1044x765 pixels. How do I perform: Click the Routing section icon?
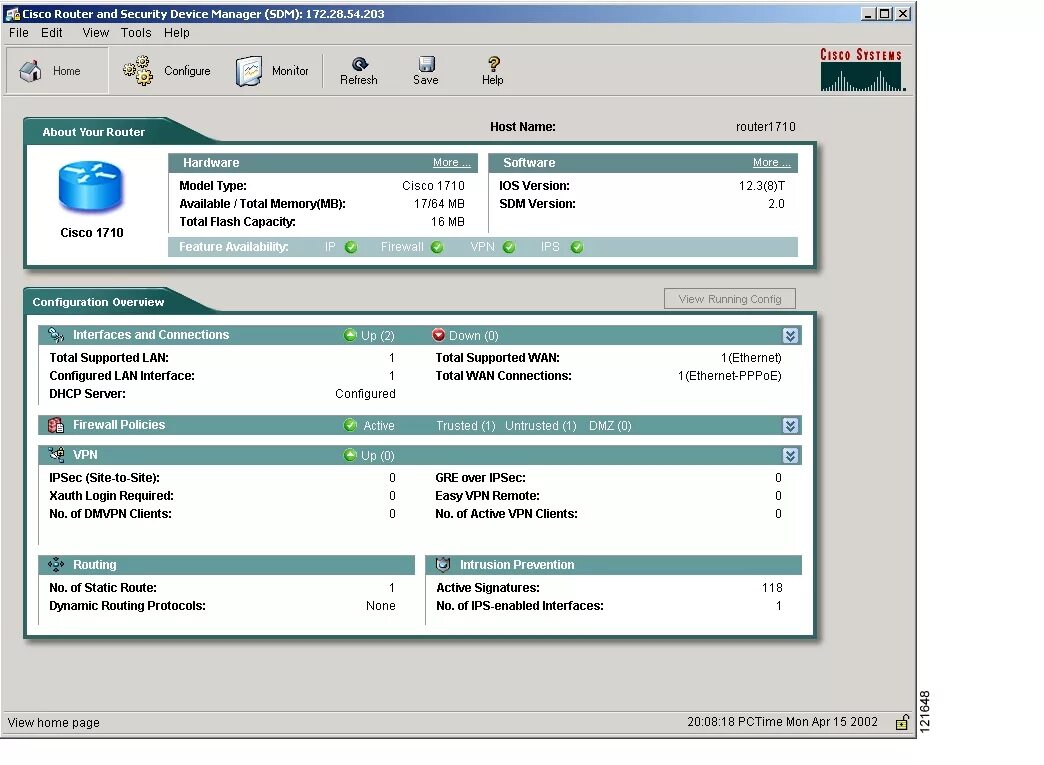56,565
